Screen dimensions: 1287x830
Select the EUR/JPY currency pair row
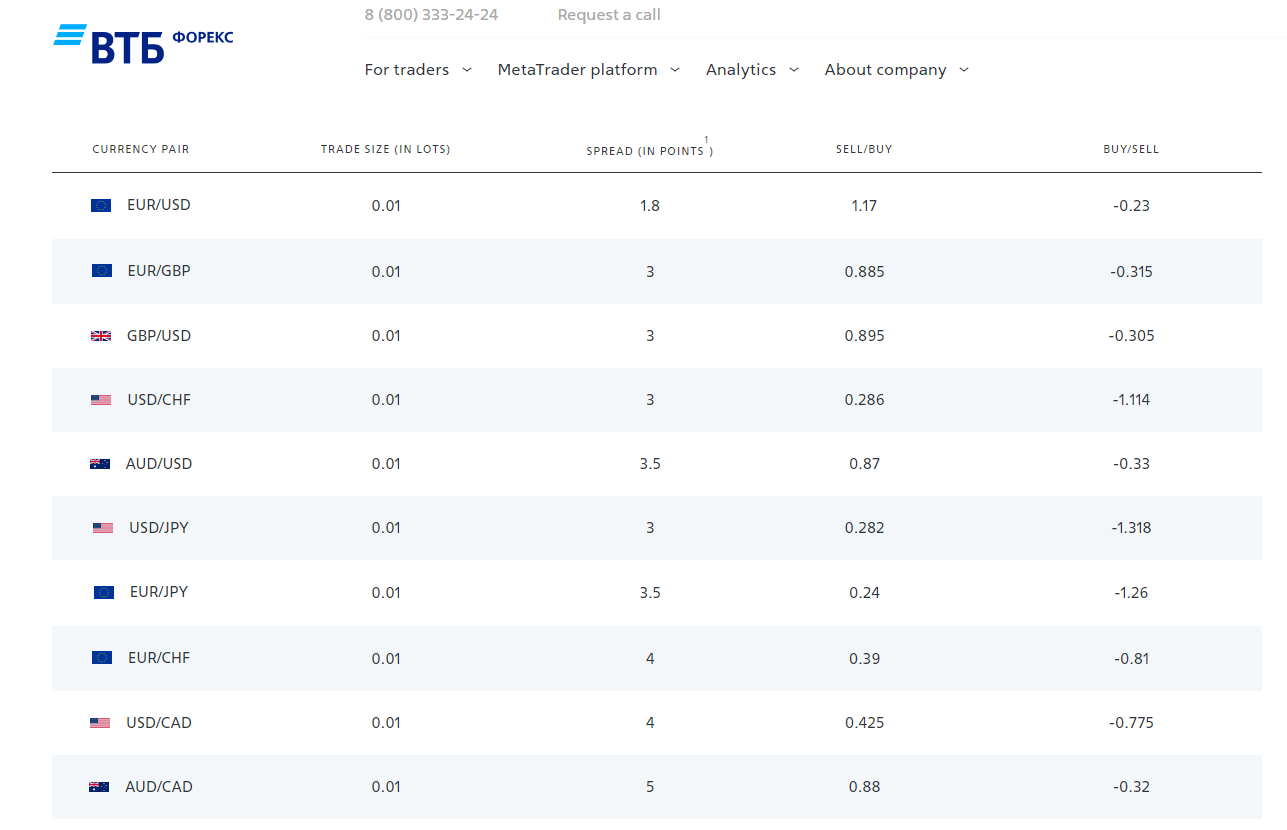pyautogui.click(x=159, y=592)
